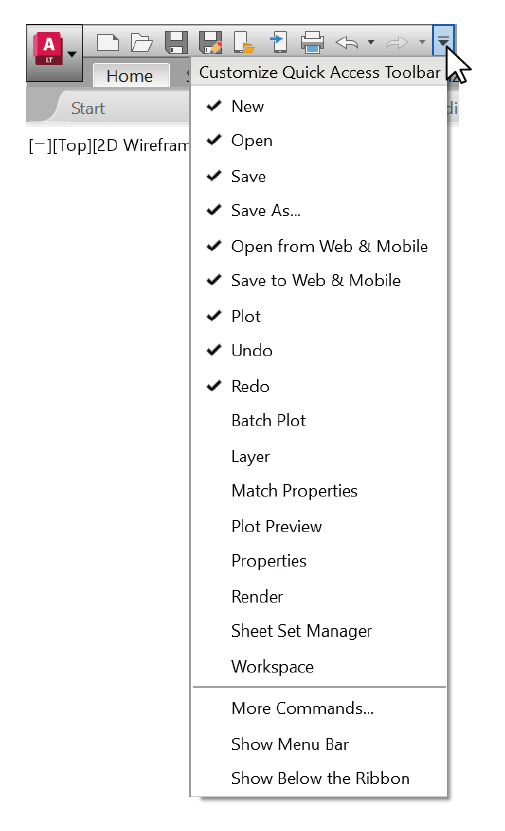Select the Start drawing tab
This screenshot has width=505, height=831.
pos(88,109)
